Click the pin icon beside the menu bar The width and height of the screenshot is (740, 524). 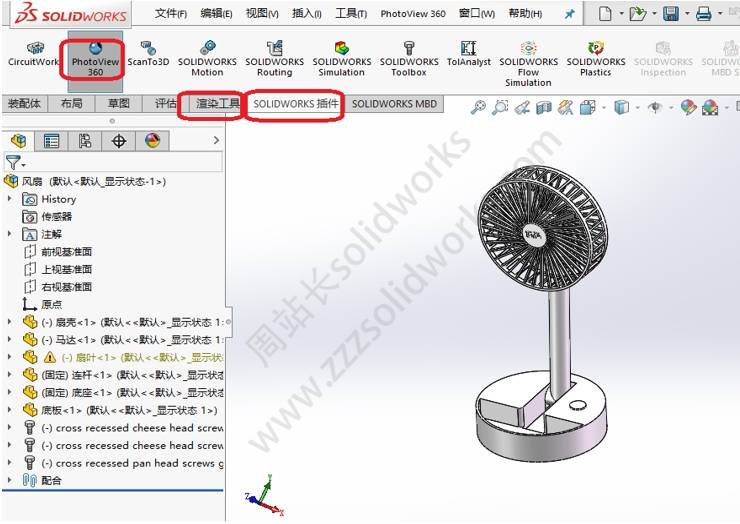570,14
